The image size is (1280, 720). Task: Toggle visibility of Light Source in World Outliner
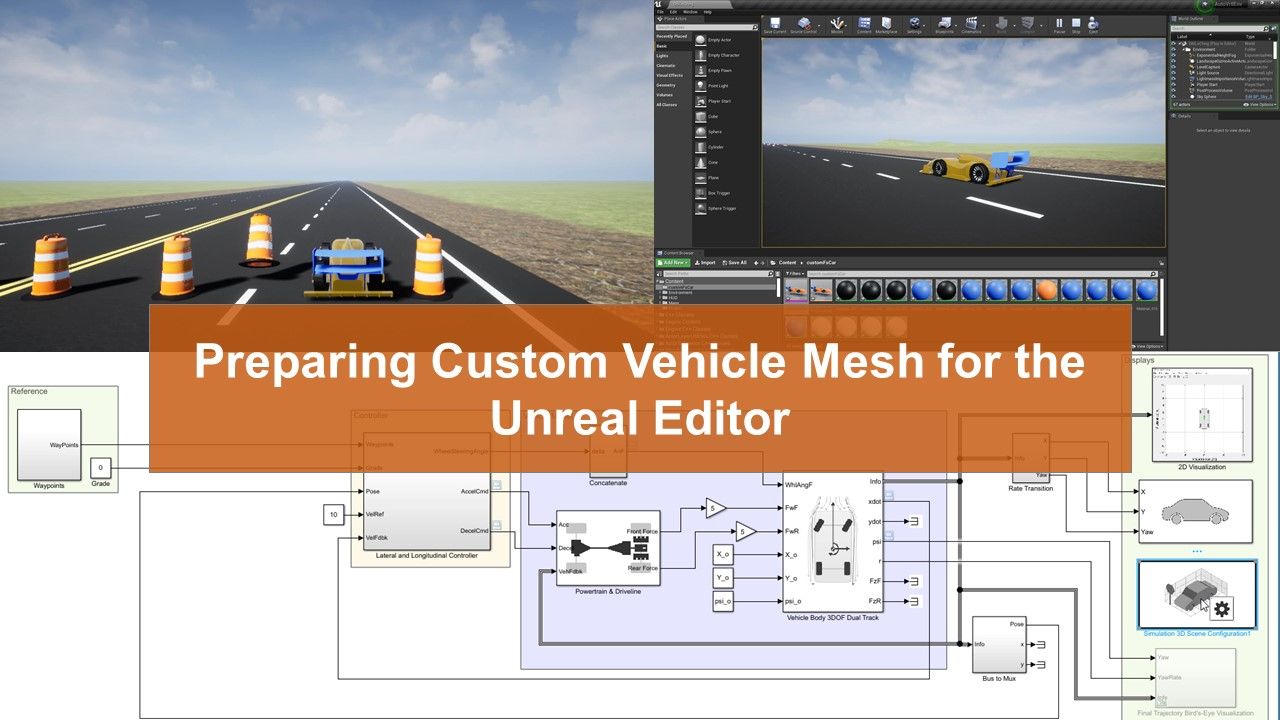[x=1172, y=72]
